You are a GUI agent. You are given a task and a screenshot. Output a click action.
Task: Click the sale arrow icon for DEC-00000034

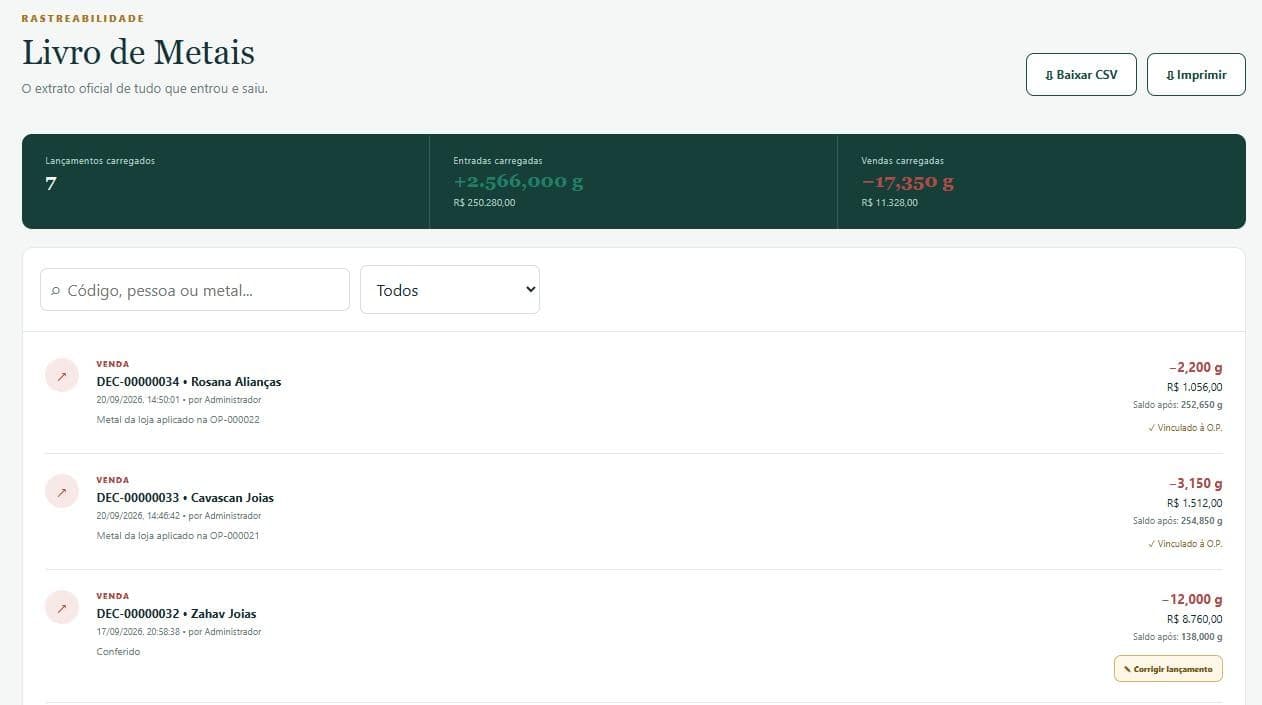[x=62, y=376]
